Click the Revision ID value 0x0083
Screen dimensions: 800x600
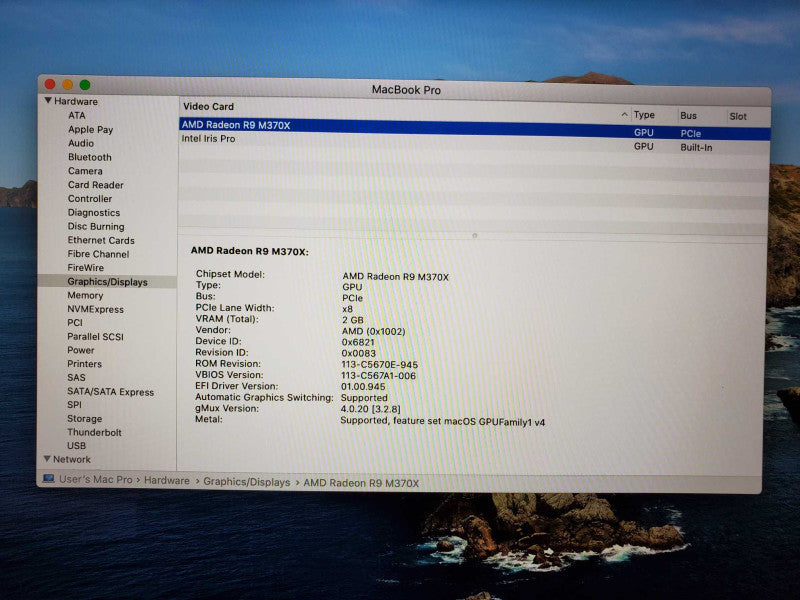pos(358,353)
